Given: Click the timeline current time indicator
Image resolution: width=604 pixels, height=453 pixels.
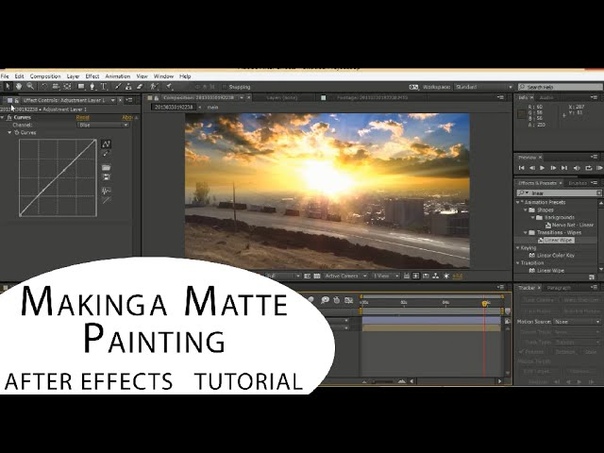Looking at the screenshot, I should tap(485, 304).
